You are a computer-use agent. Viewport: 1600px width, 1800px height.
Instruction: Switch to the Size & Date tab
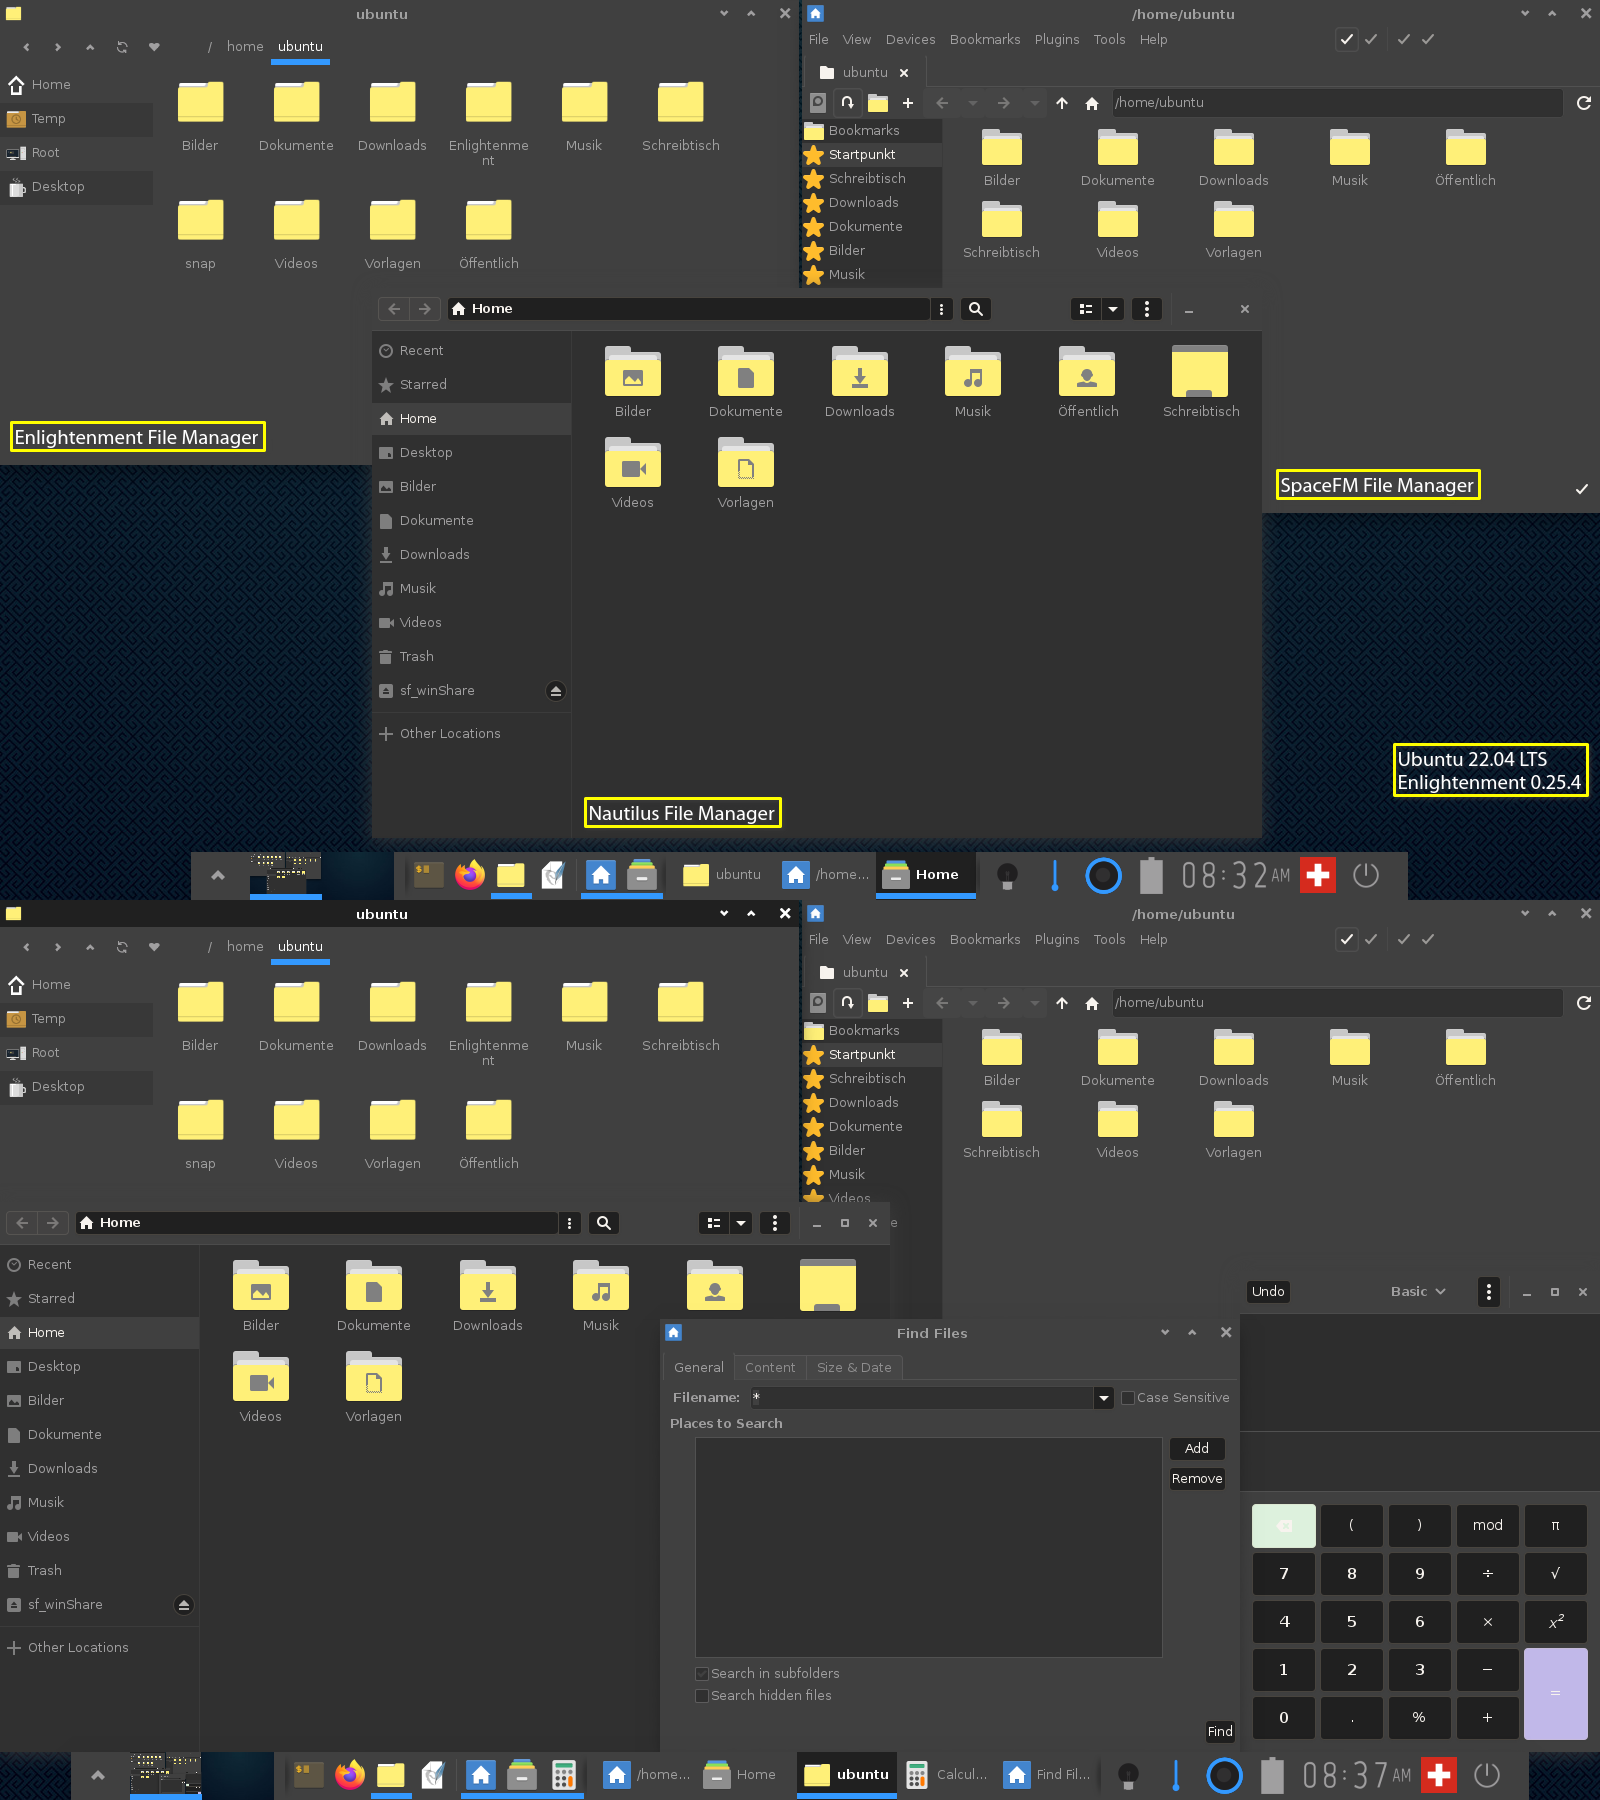[854, 1368]
